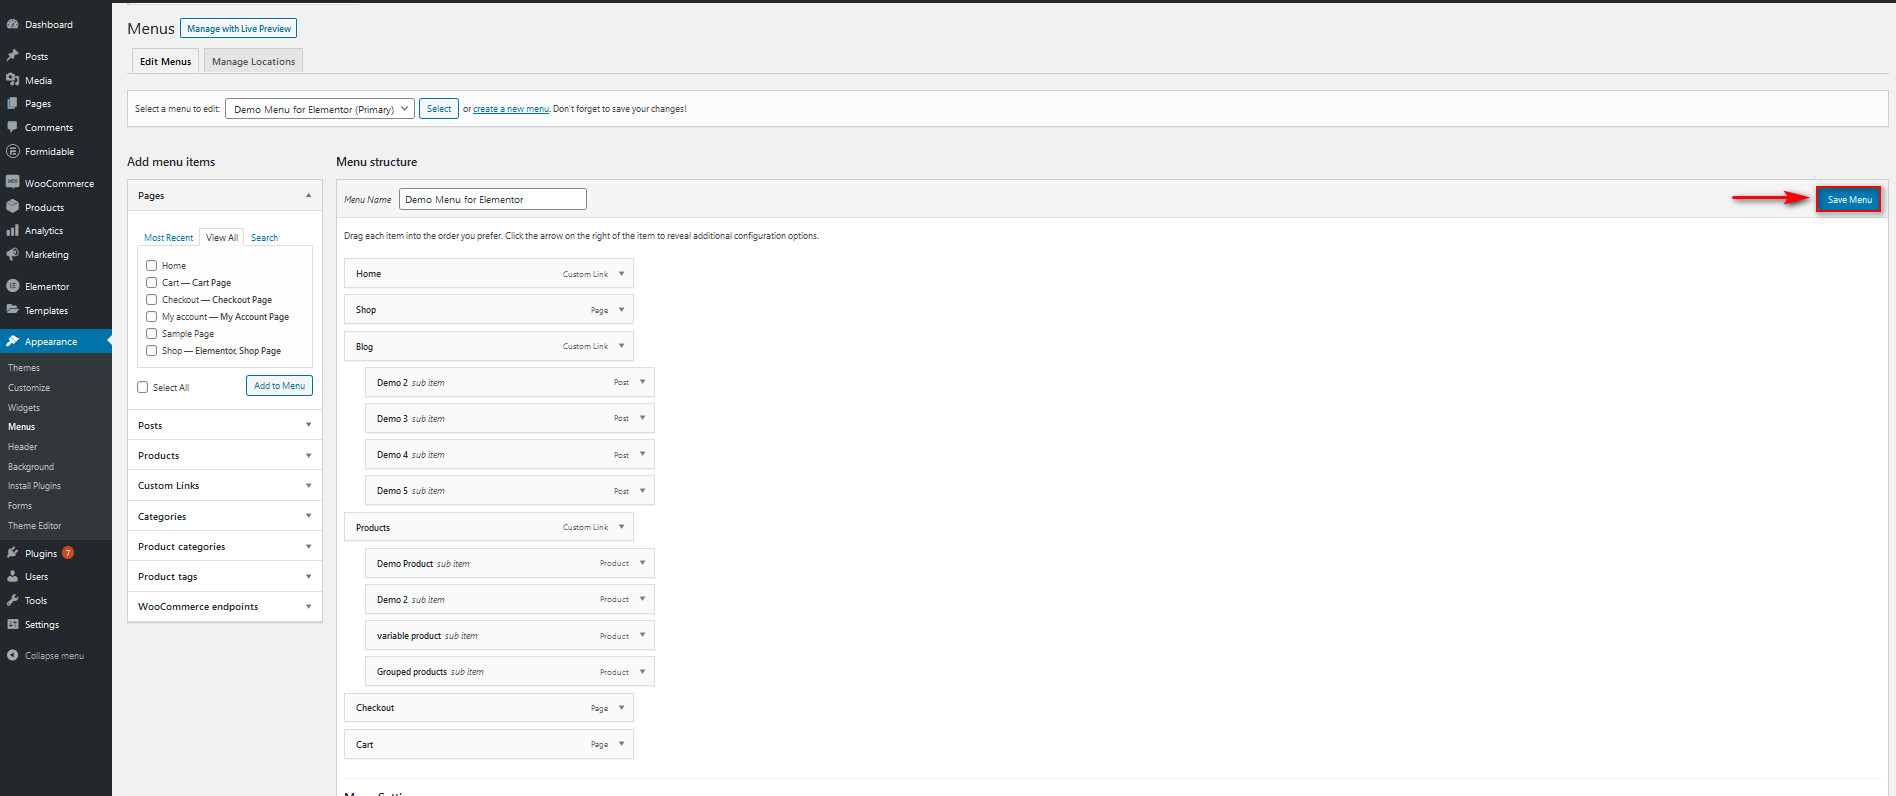This screenshot has width=1896, height=796.
Task: Click the Checkout menu item bar
Action: (489, 708)
